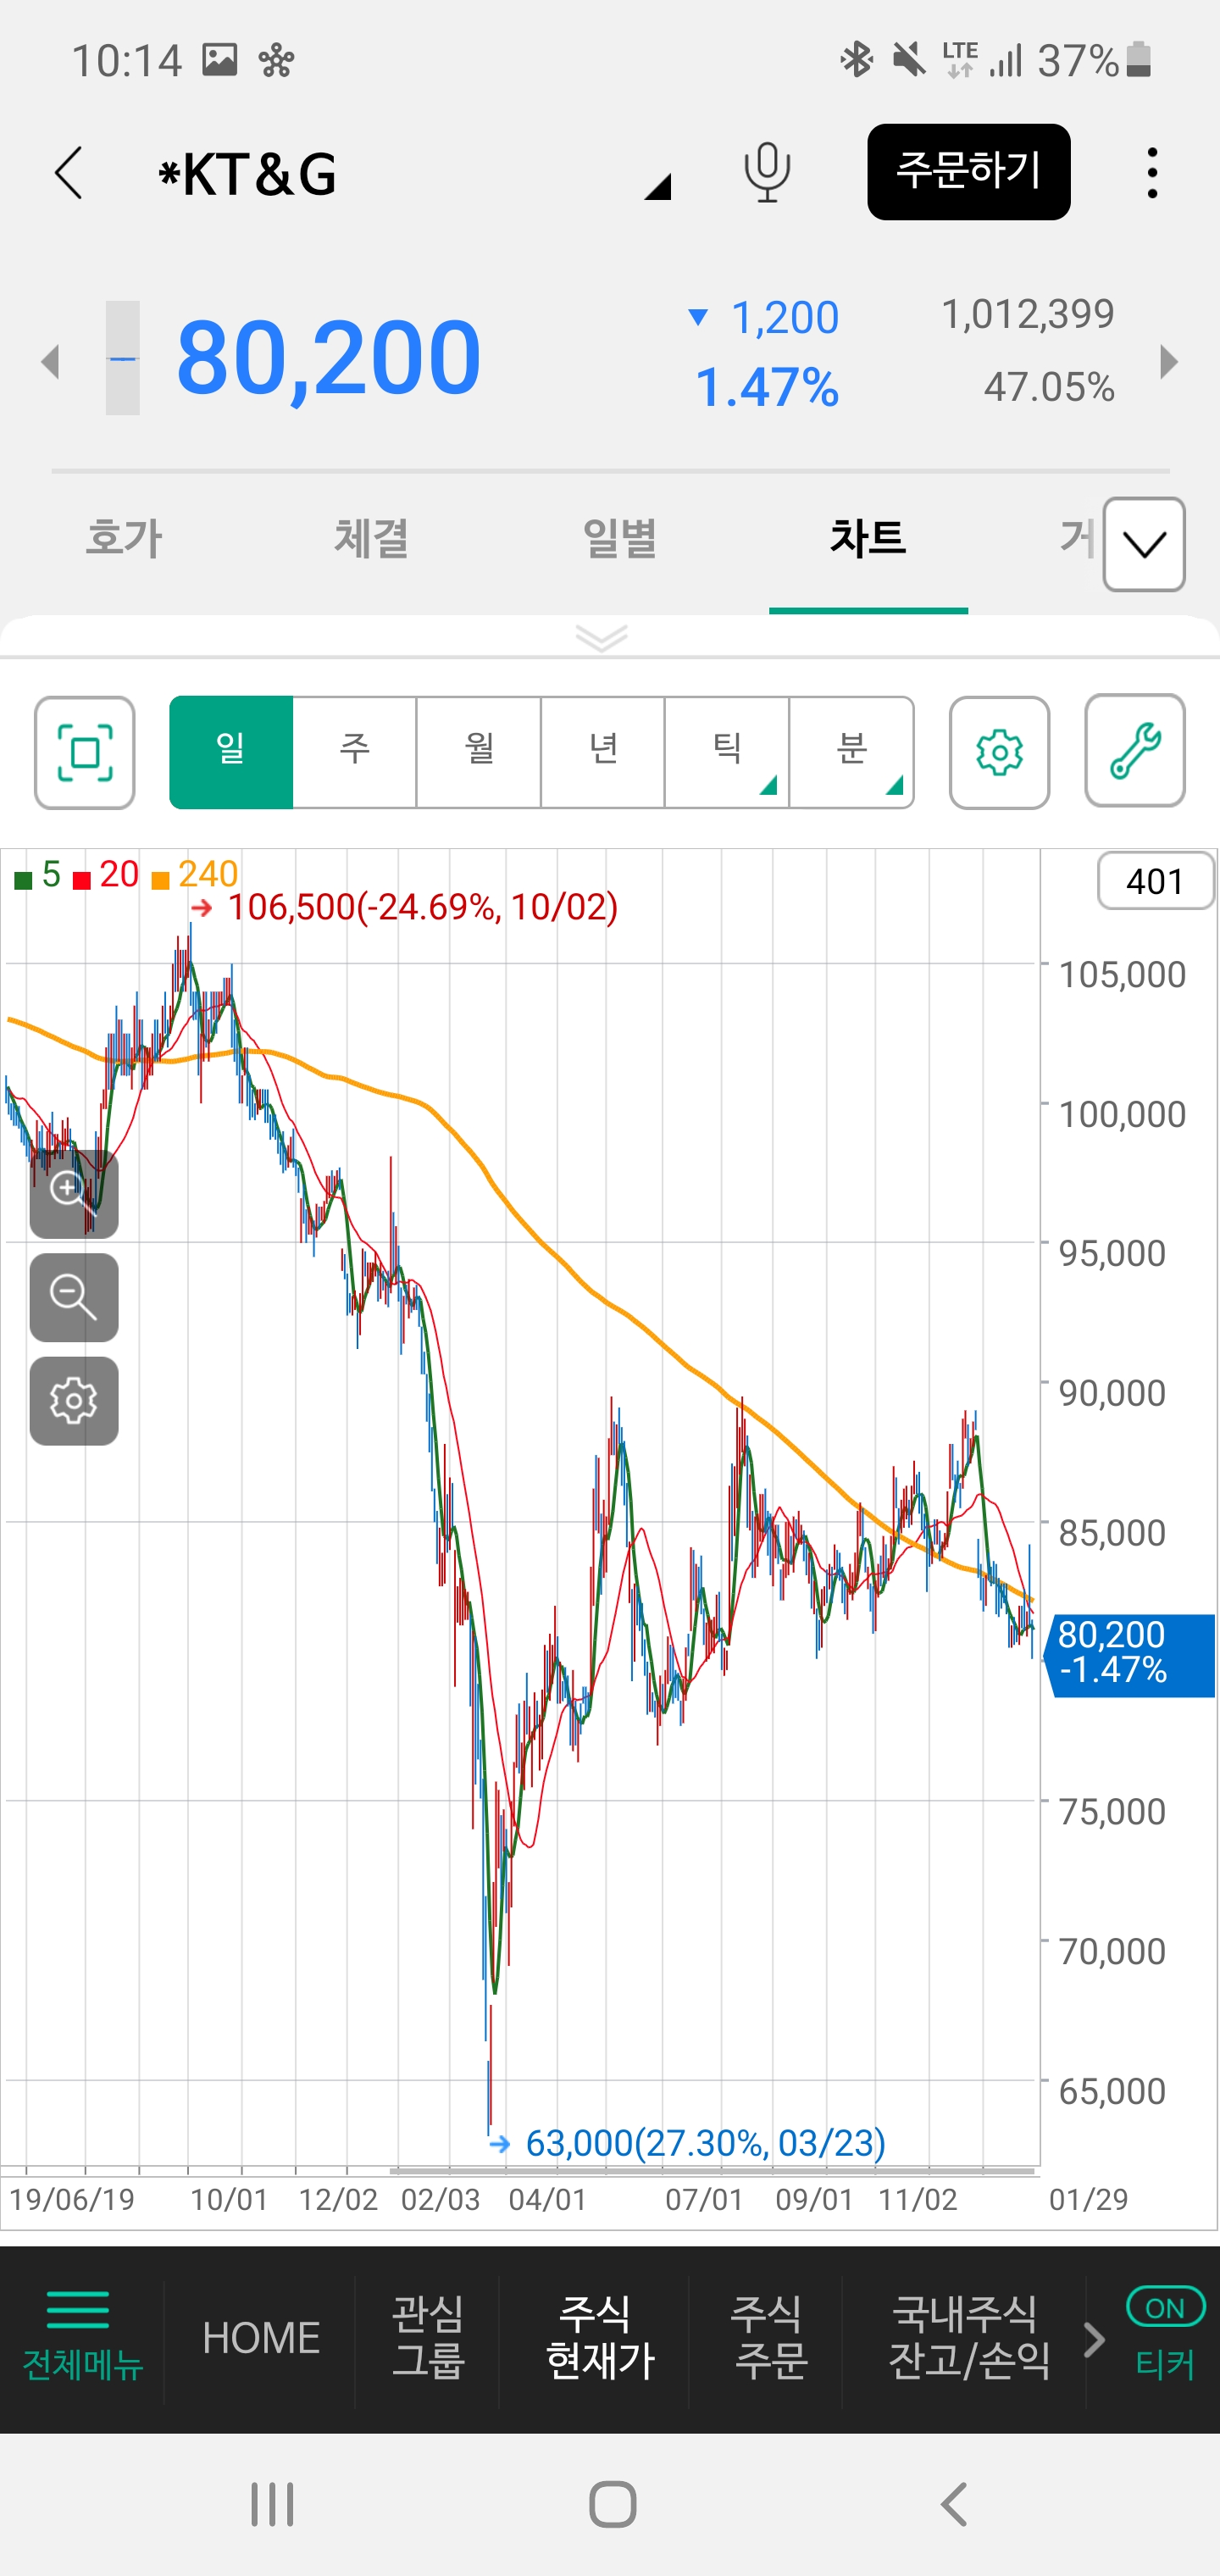Image resolution: width=1220 pixels, height=2576 pixels.
Task: Open 주식현재가 in bottom menu
Action: click(x=600, y=2337)
